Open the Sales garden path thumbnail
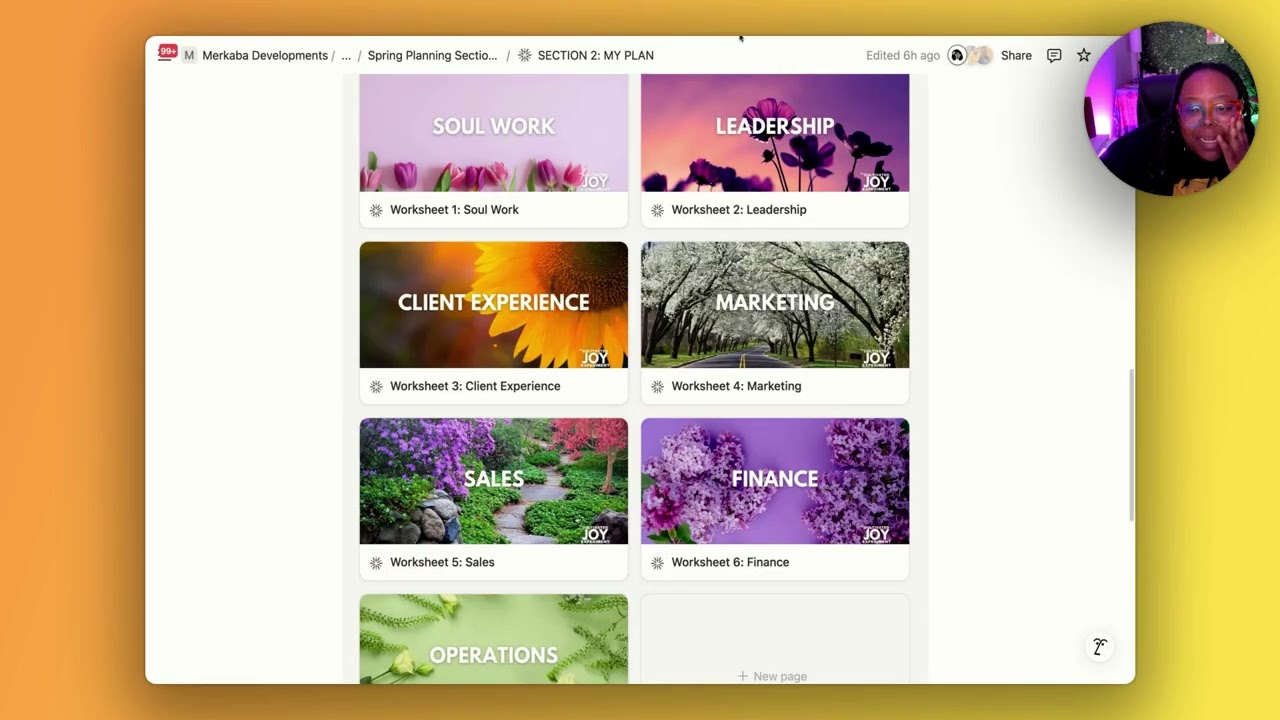The width and height of the screenshot is (1280, 720). pyautogui.click(x=494, y=481)
